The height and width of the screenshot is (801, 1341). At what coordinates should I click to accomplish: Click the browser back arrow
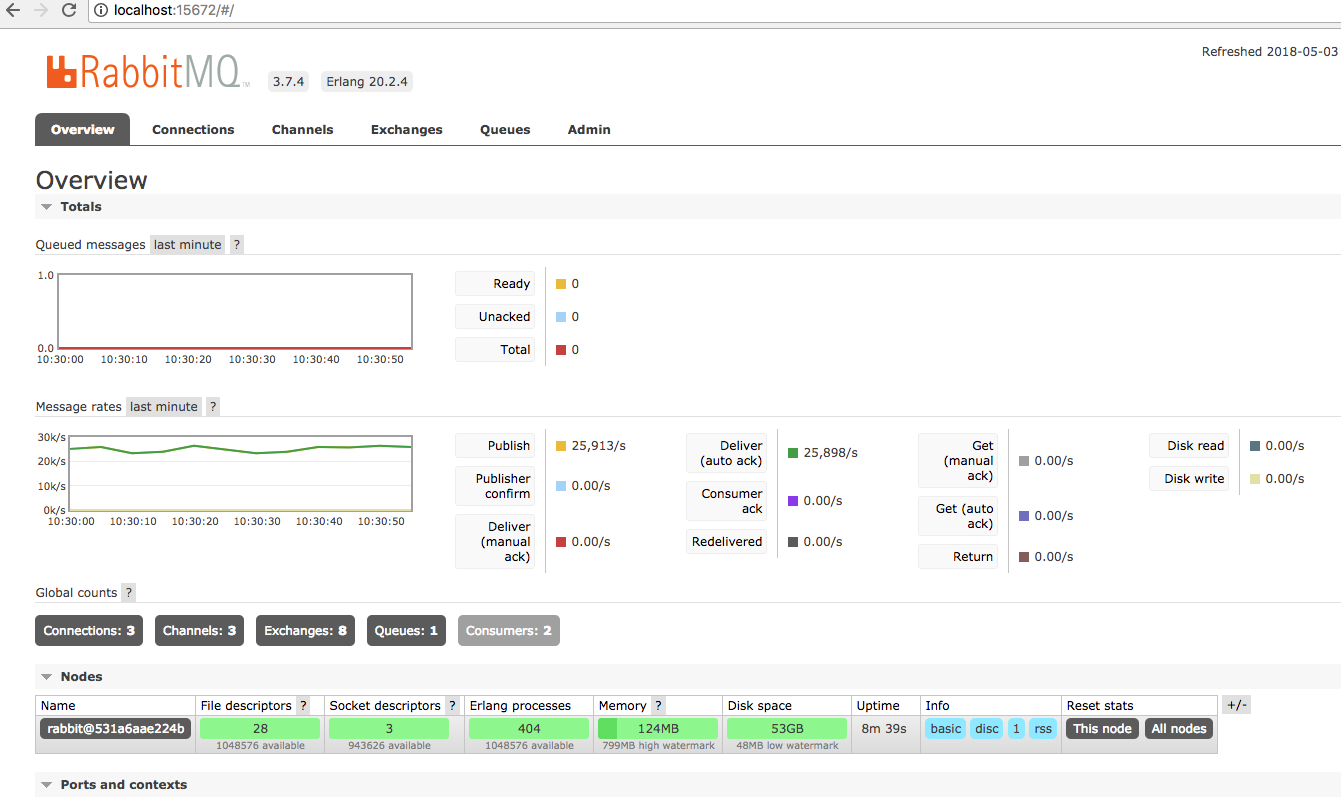(13, 10)
